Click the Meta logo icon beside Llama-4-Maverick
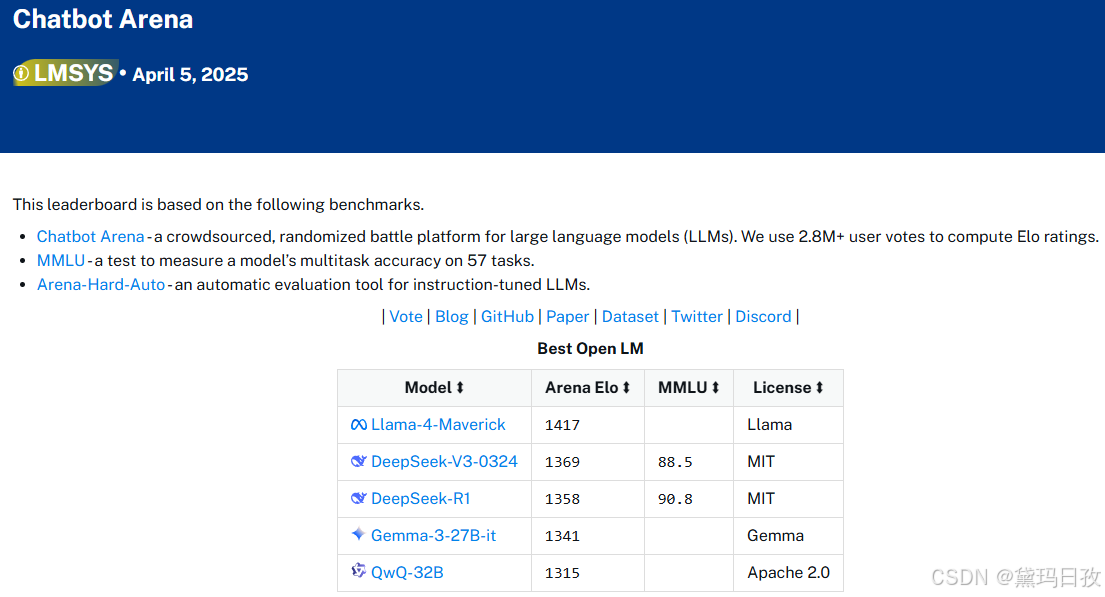The image size is (1105, 597). (x=359, y=425)
